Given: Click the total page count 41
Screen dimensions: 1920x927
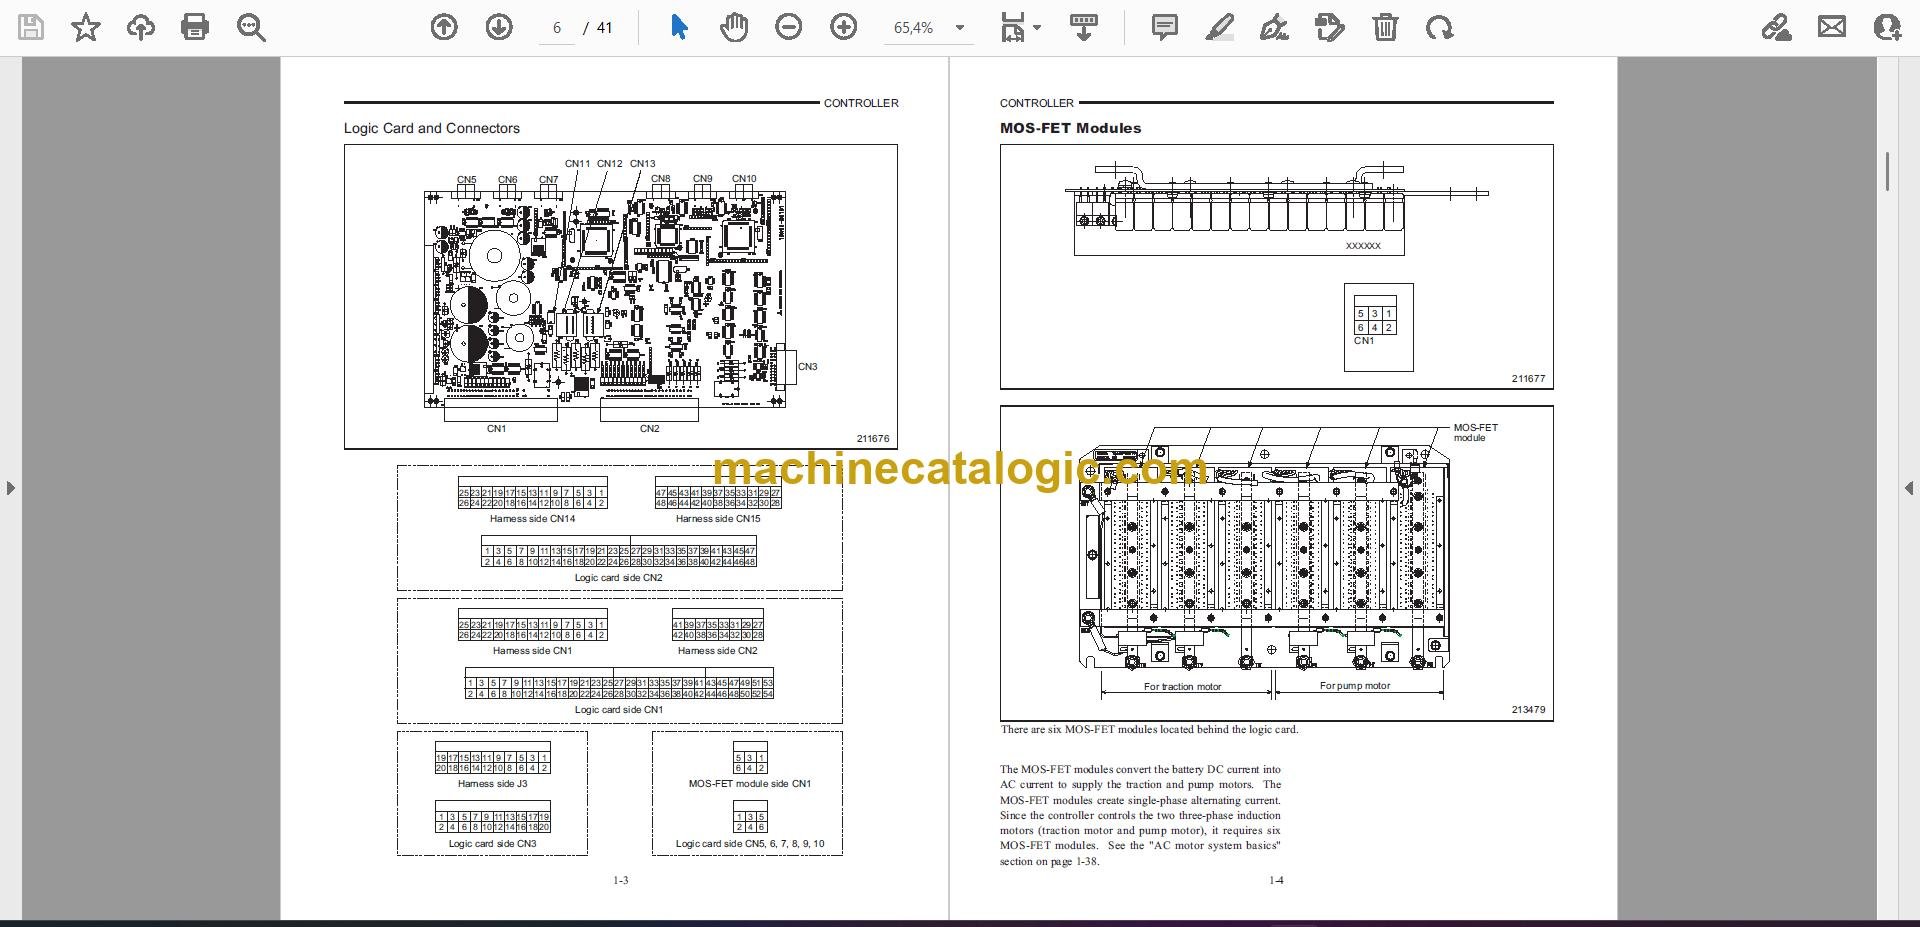Looking at the screenshot, I should click(604, 28).
